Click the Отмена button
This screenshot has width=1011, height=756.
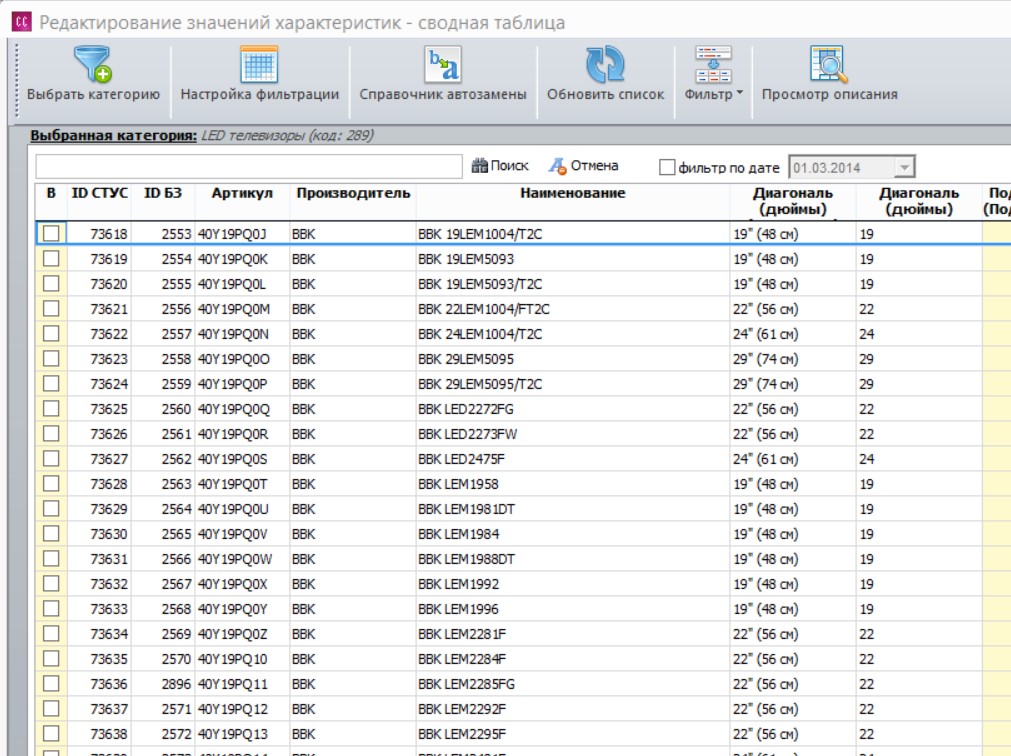tap(583, 166)
